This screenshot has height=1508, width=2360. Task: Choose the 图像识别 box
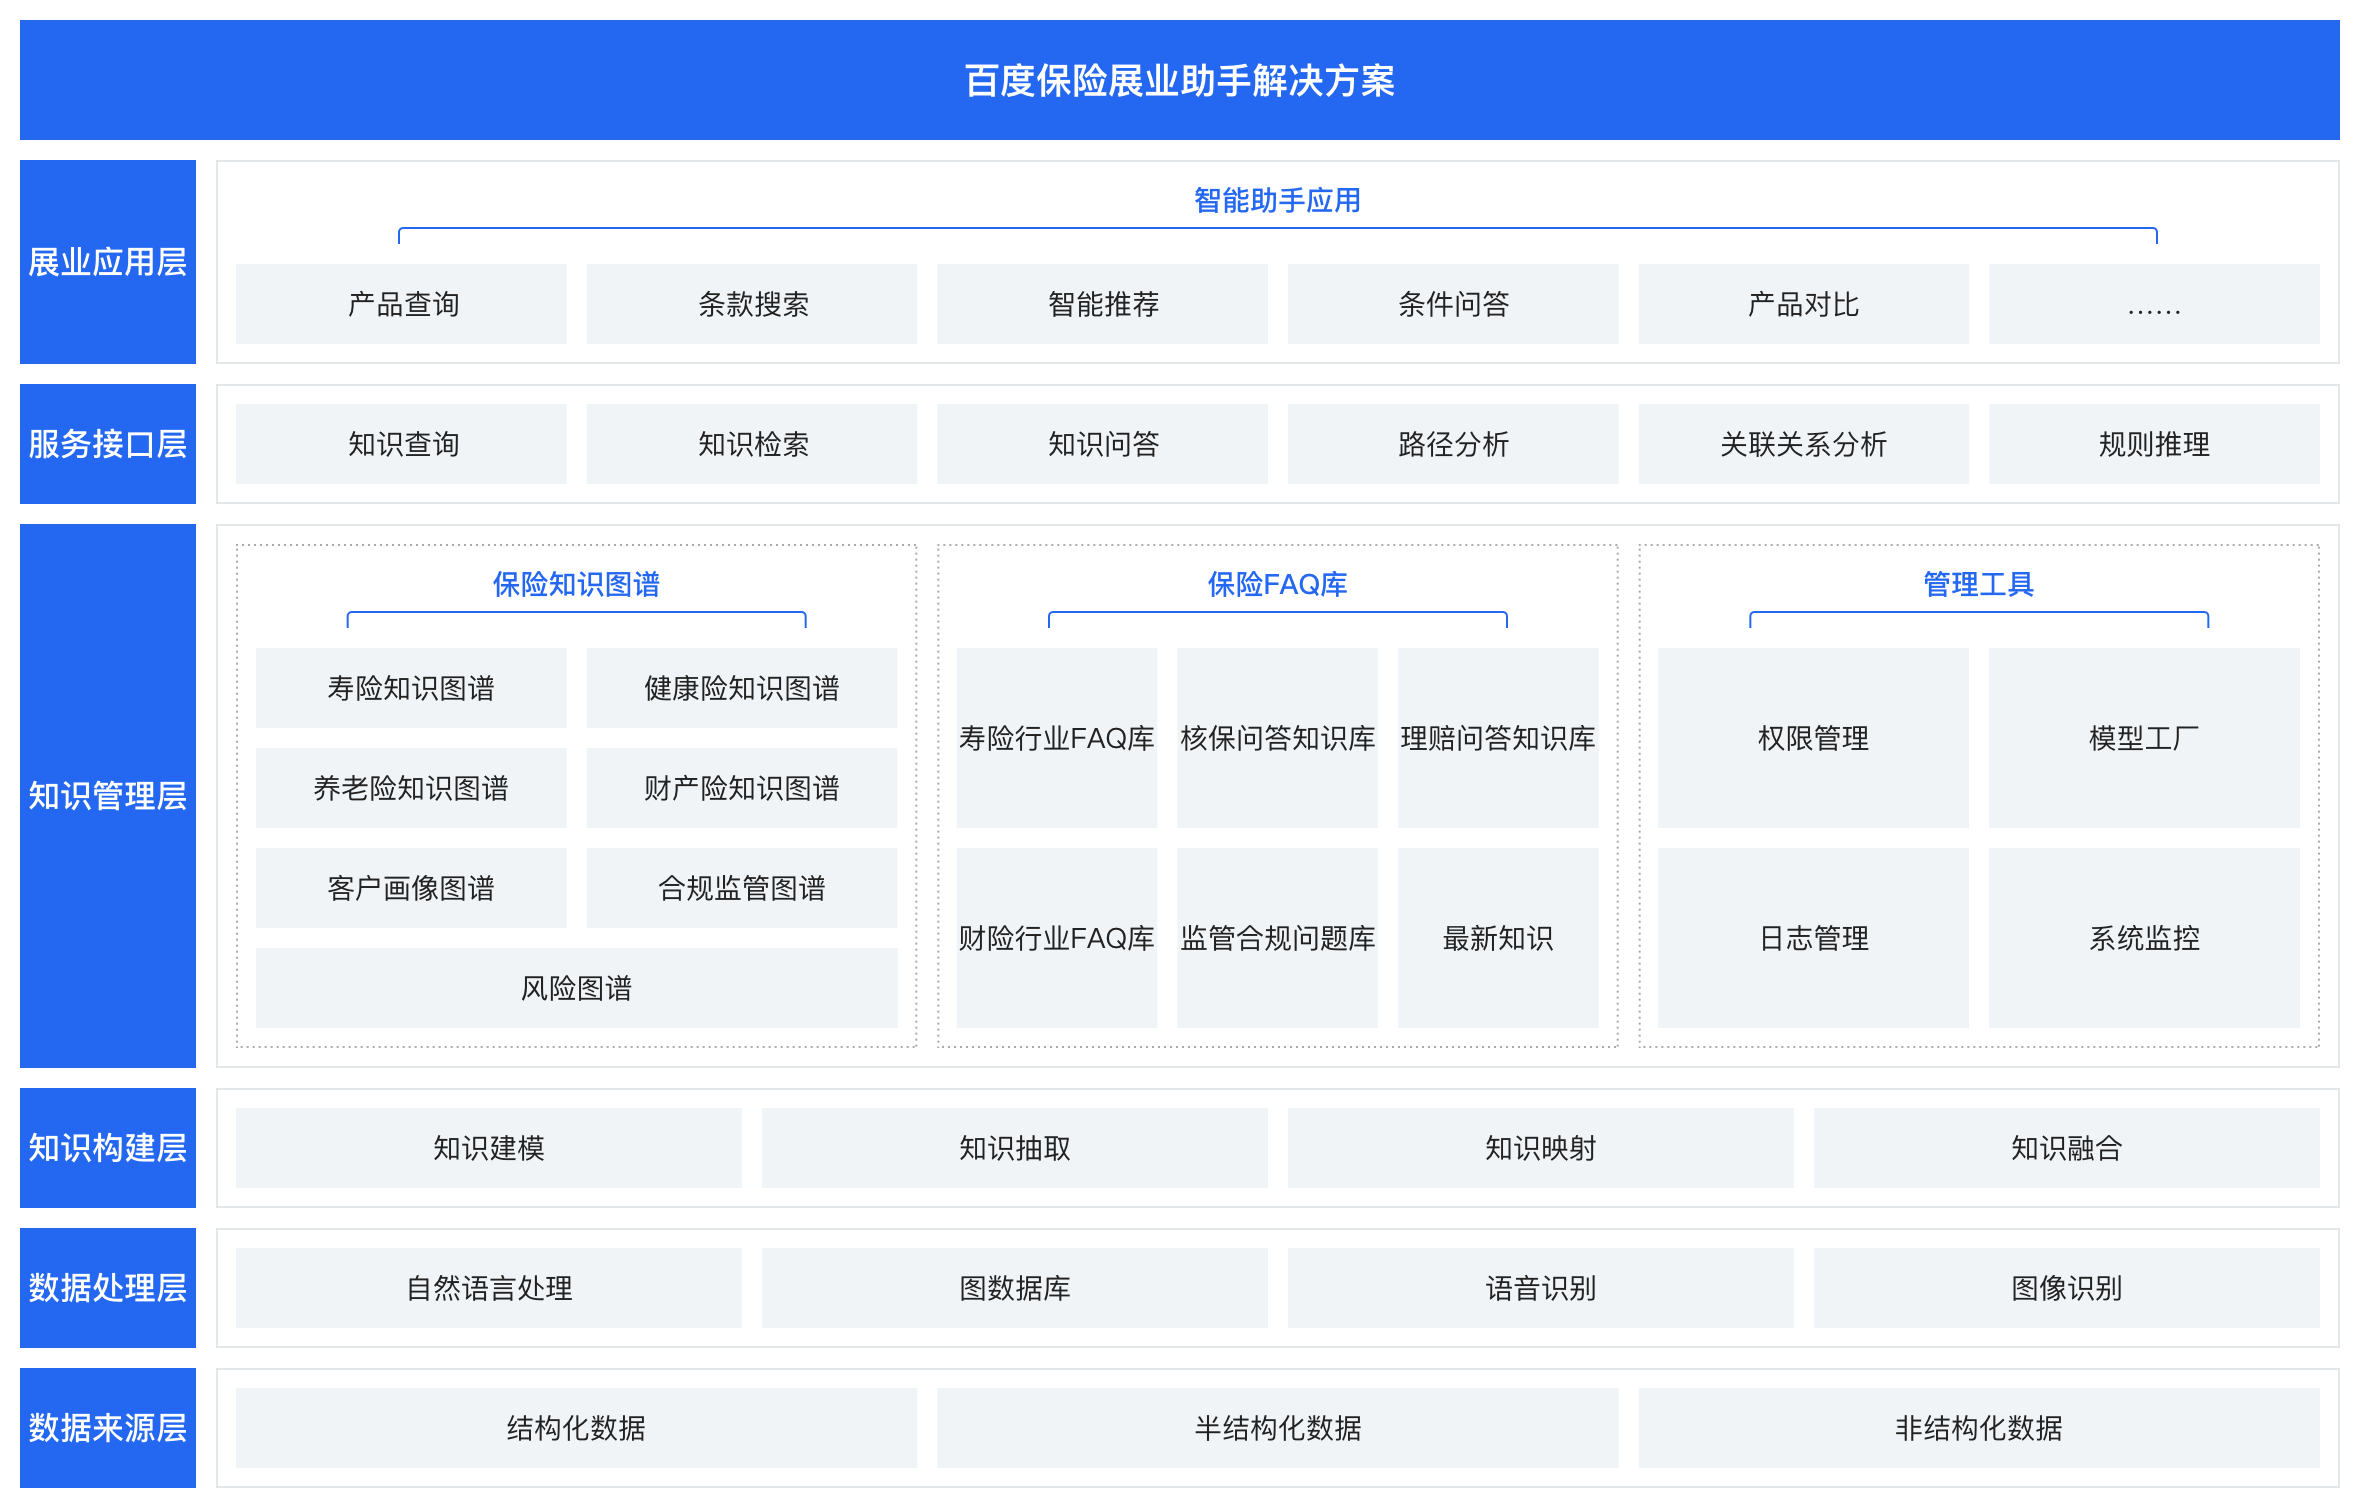2067,1288
